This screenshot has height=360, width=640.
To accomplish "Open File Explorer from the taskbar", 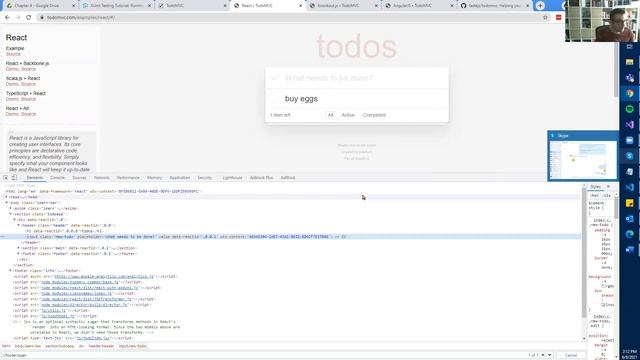I will (629, 62).
